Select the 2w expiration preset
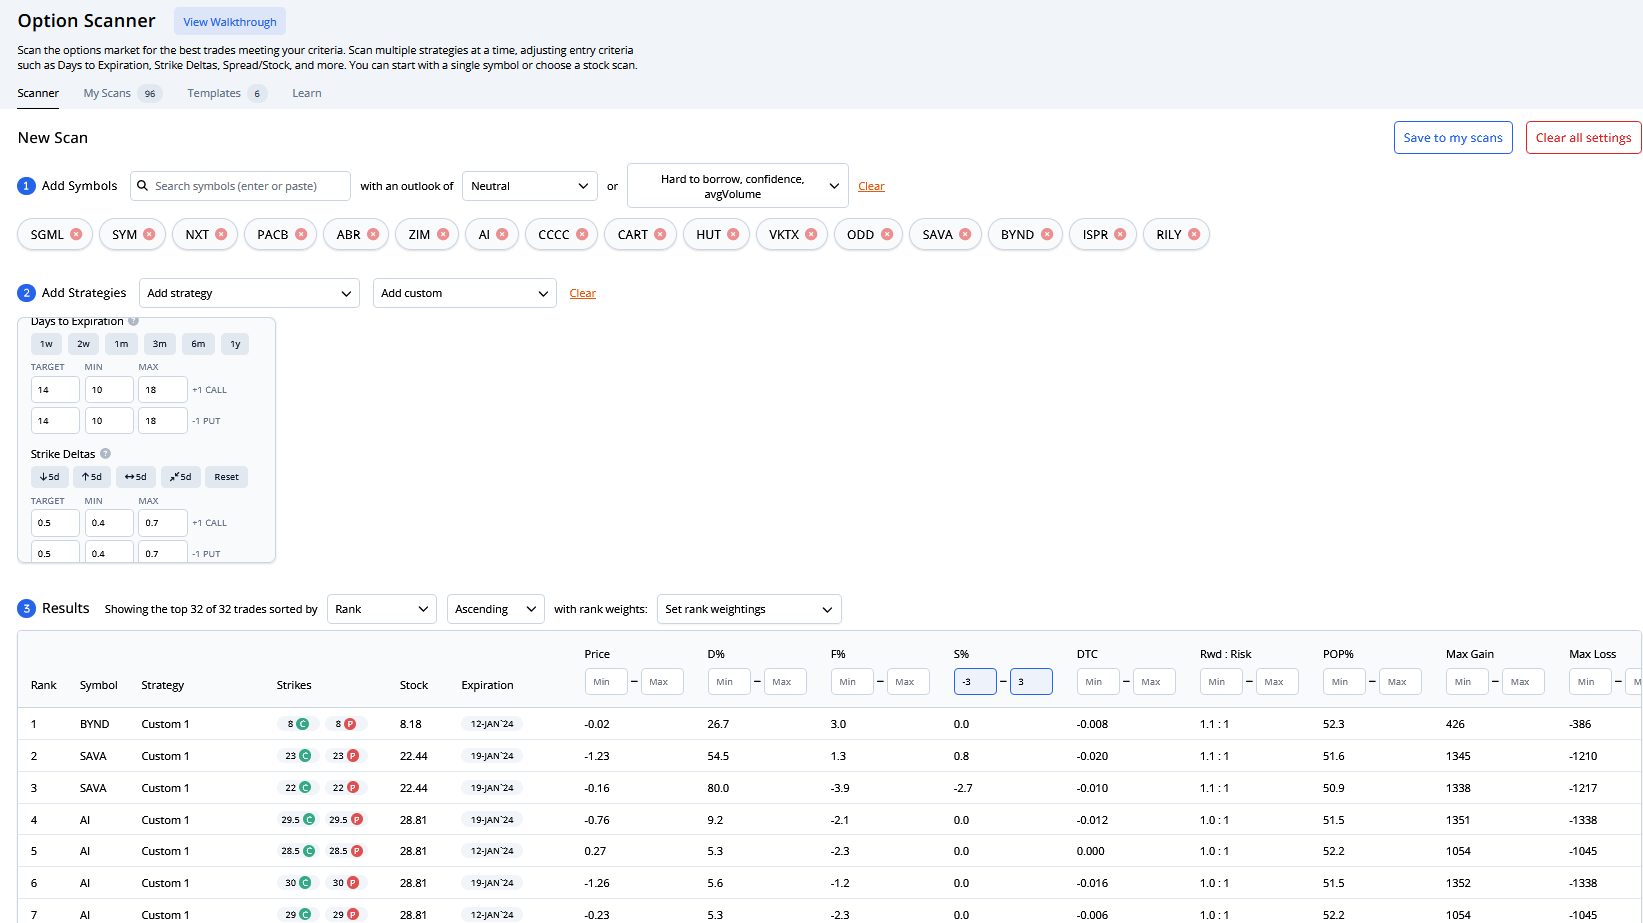 pyautogui.click(x=83, y=344)
